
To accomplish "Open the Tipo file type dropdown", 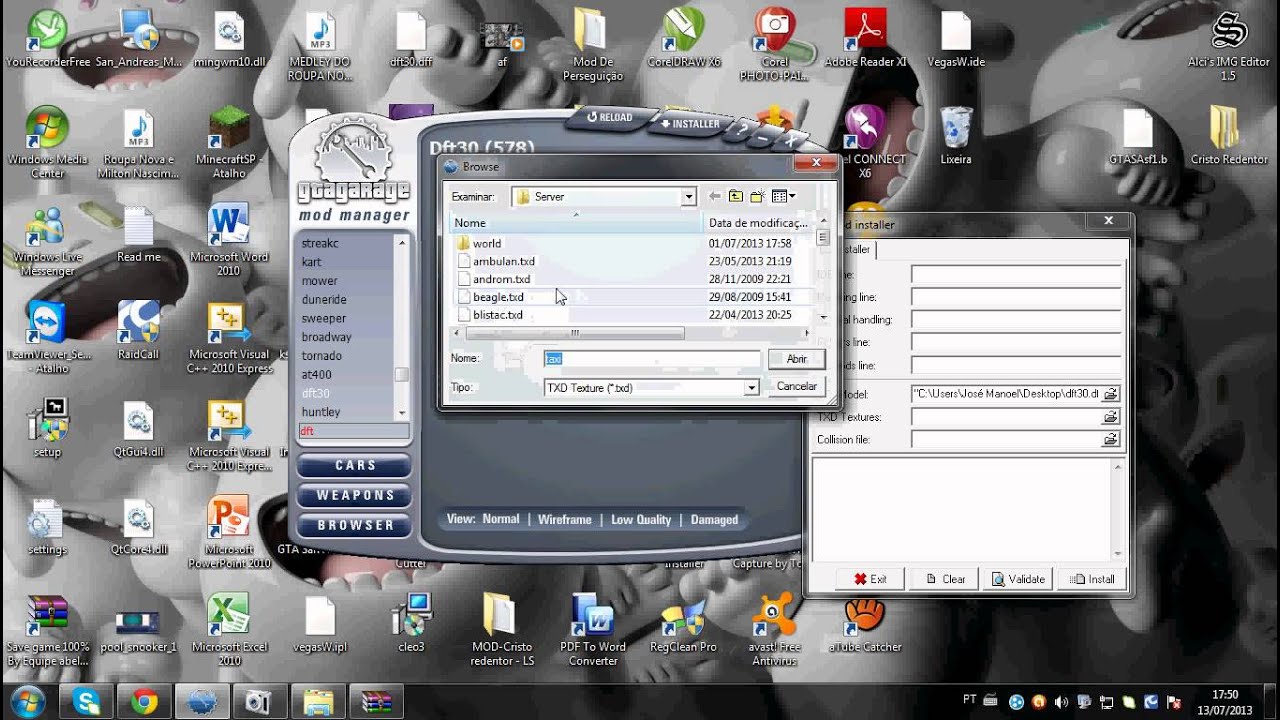I will (751, 387).
